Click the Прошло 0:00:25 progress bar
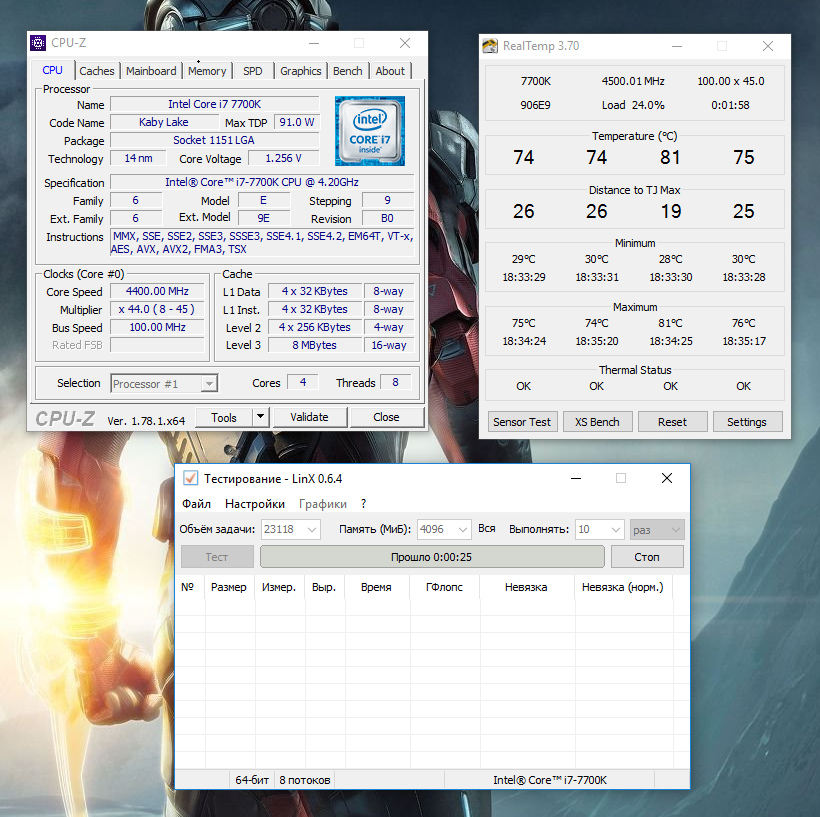Screen dimensions: 820x817 (432, 557)
